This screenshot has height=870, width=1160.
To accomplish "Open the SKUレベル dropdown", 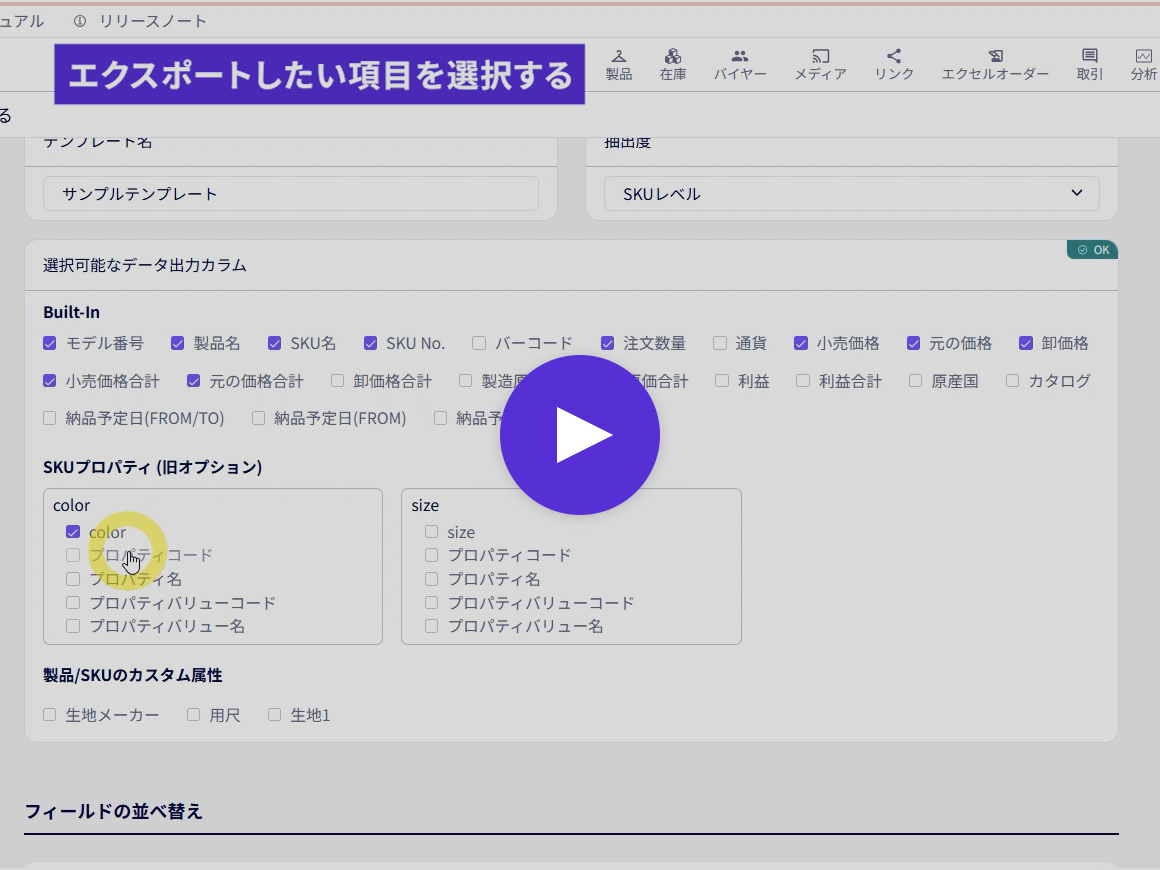I will click(852, 194).
